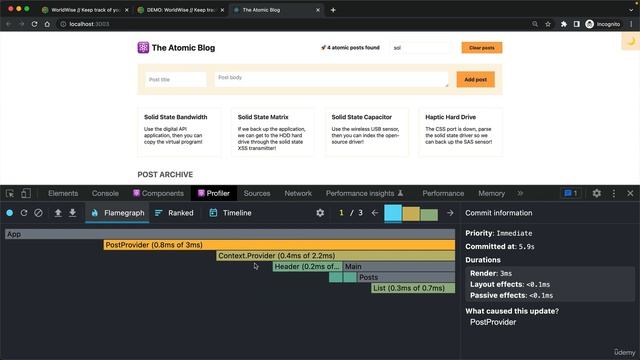The height and width of the screenshot is (360, 640).
Task: Open the Network DevTools tab
Action: click(x=298, y=193)
